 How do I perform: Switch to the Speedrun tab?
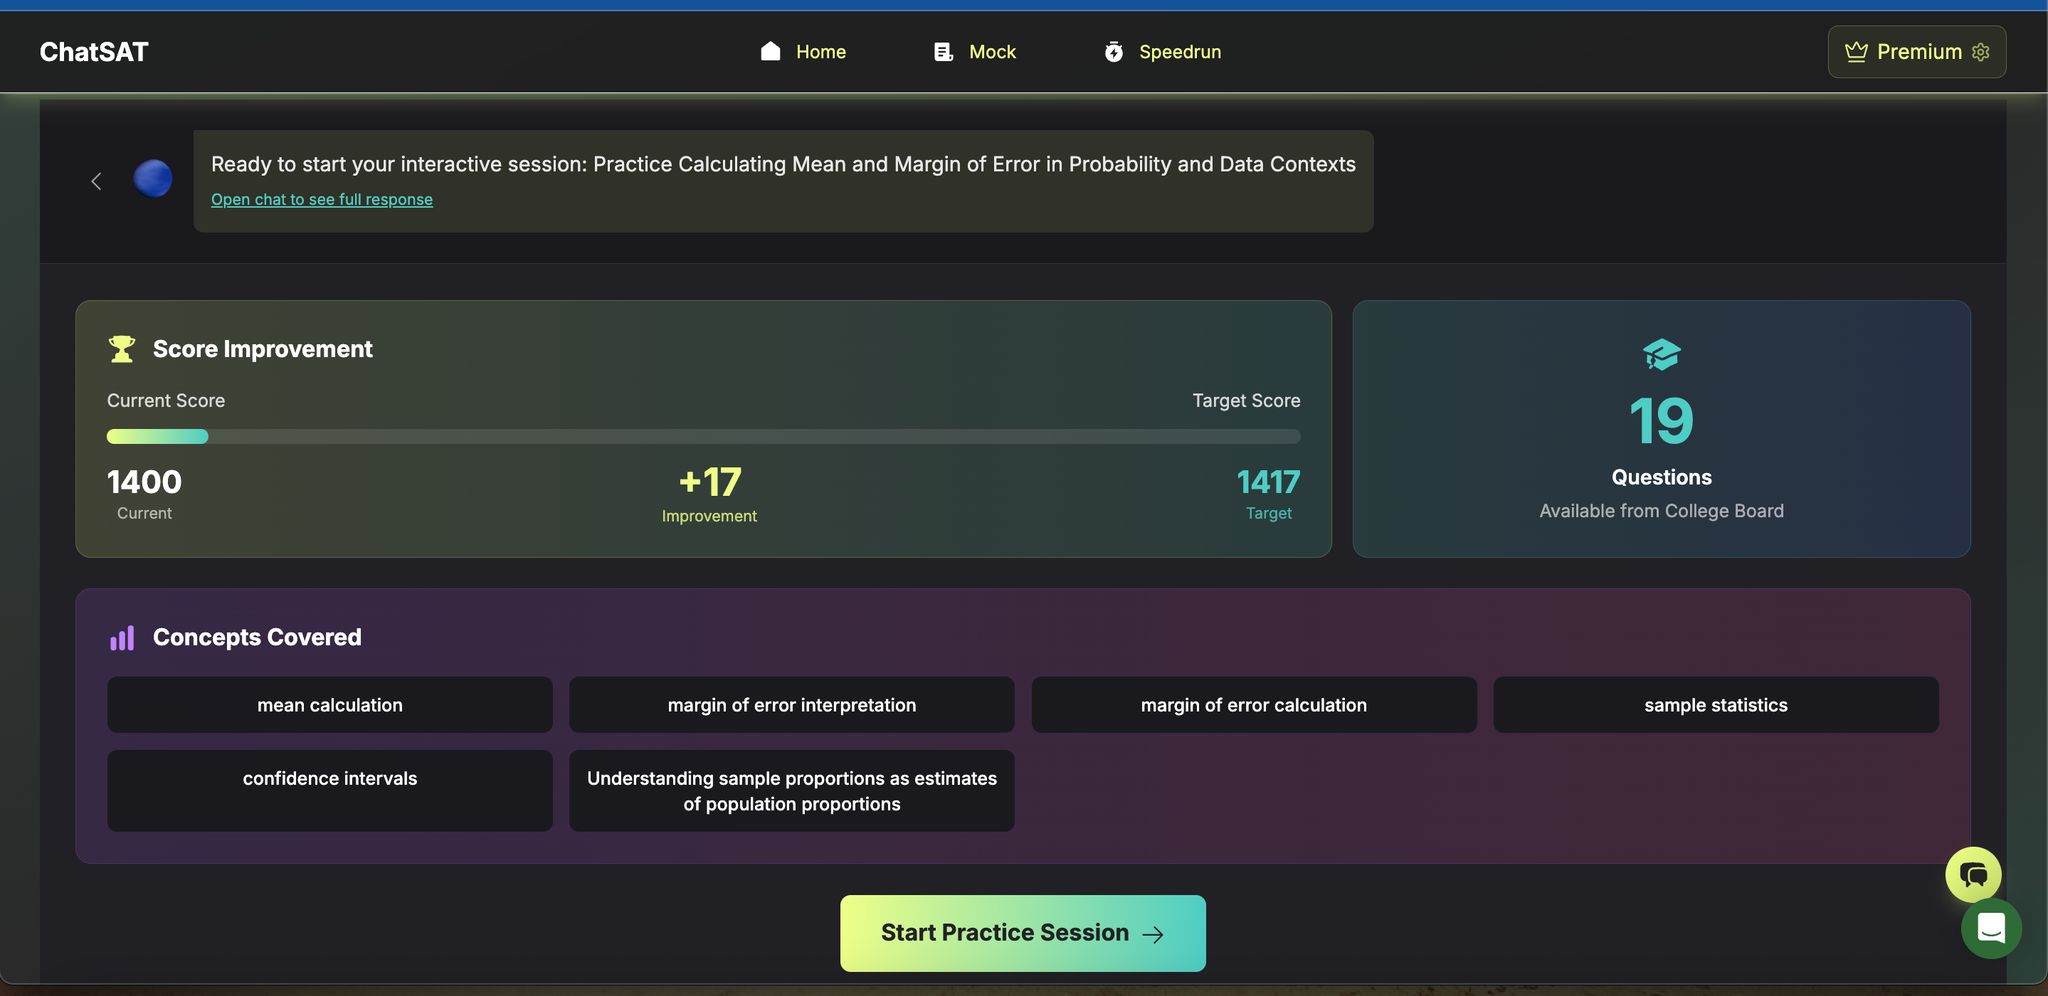pyautogui.click(x=1179, y=52)
